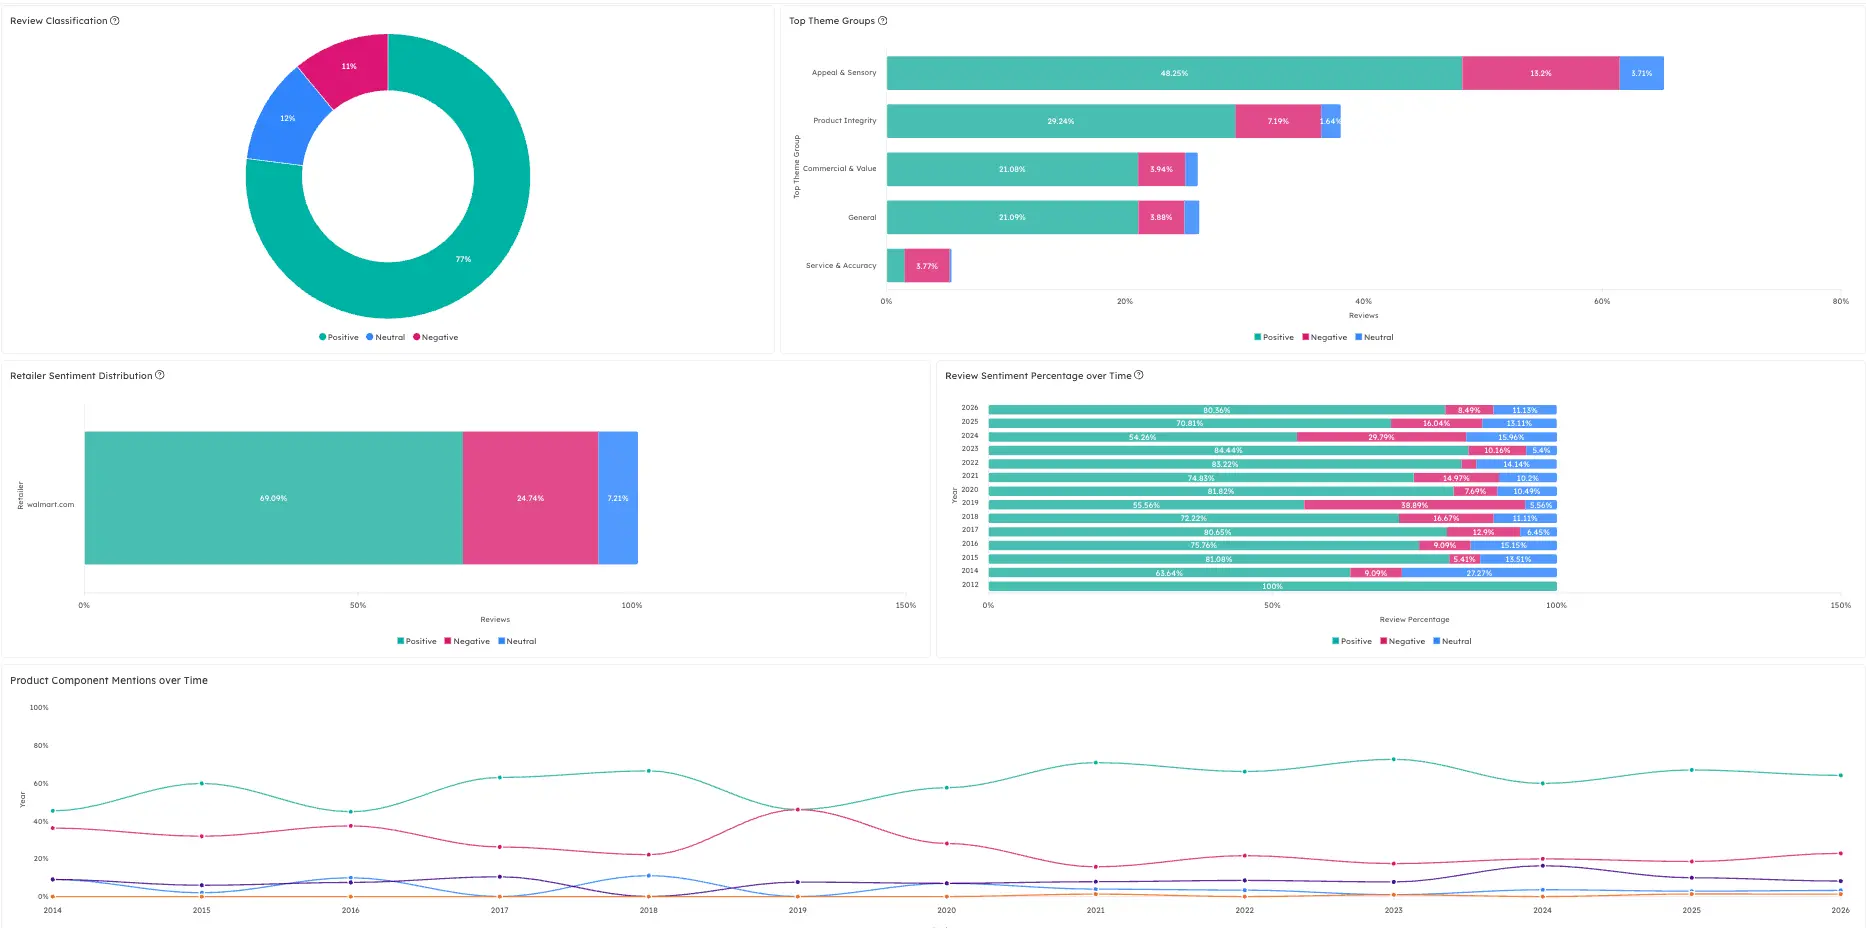Select teal line data point at 2015
Screen dimensions: 1866x928
pos(202,783)
